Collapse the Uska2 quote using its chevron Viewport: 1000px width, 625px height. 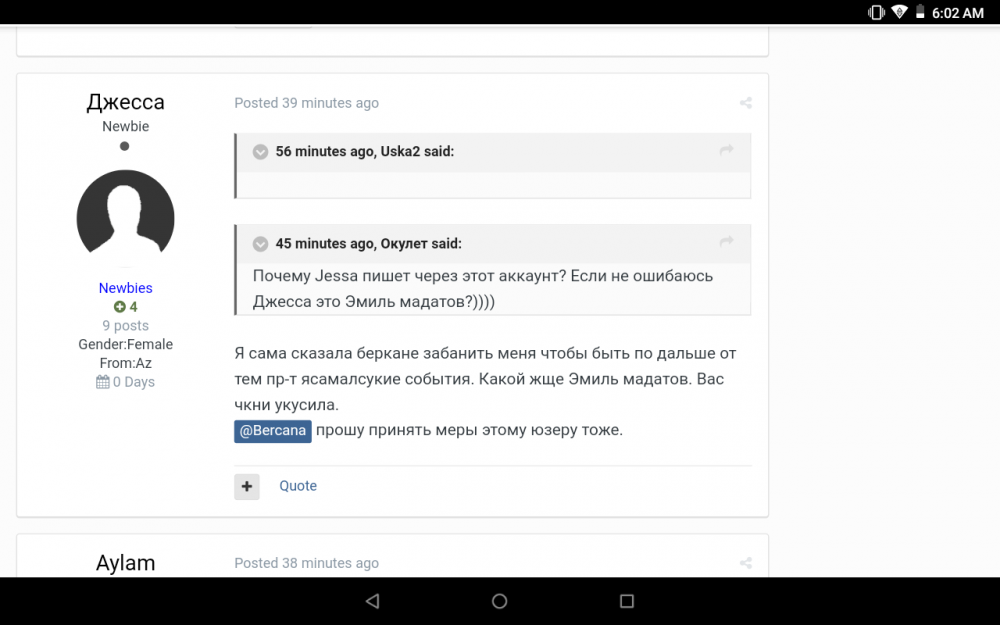pos(260,151)
